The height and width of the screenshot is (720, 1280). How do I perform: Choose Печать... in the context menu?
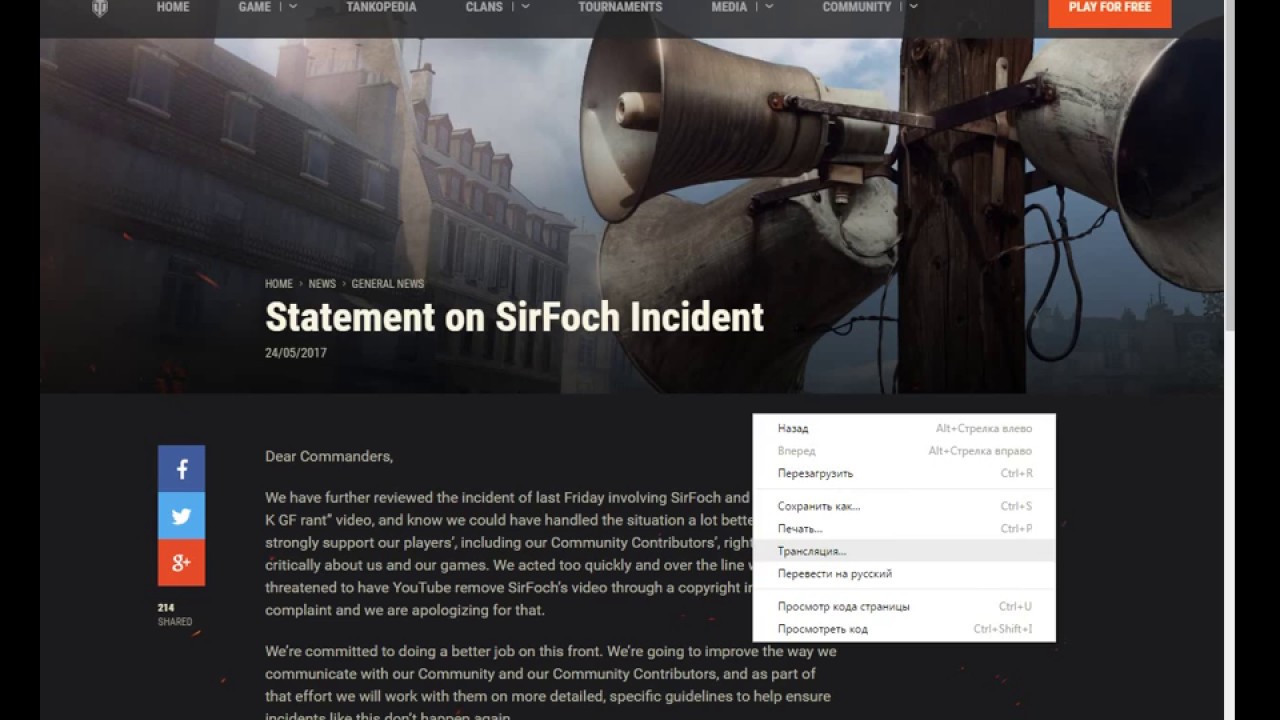[x=904, y=528]
